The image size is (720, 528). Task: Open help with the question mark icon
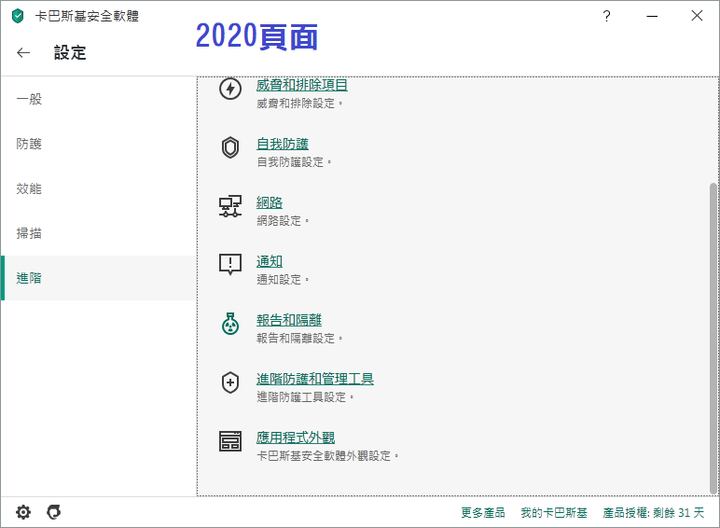tap(607, 16)
